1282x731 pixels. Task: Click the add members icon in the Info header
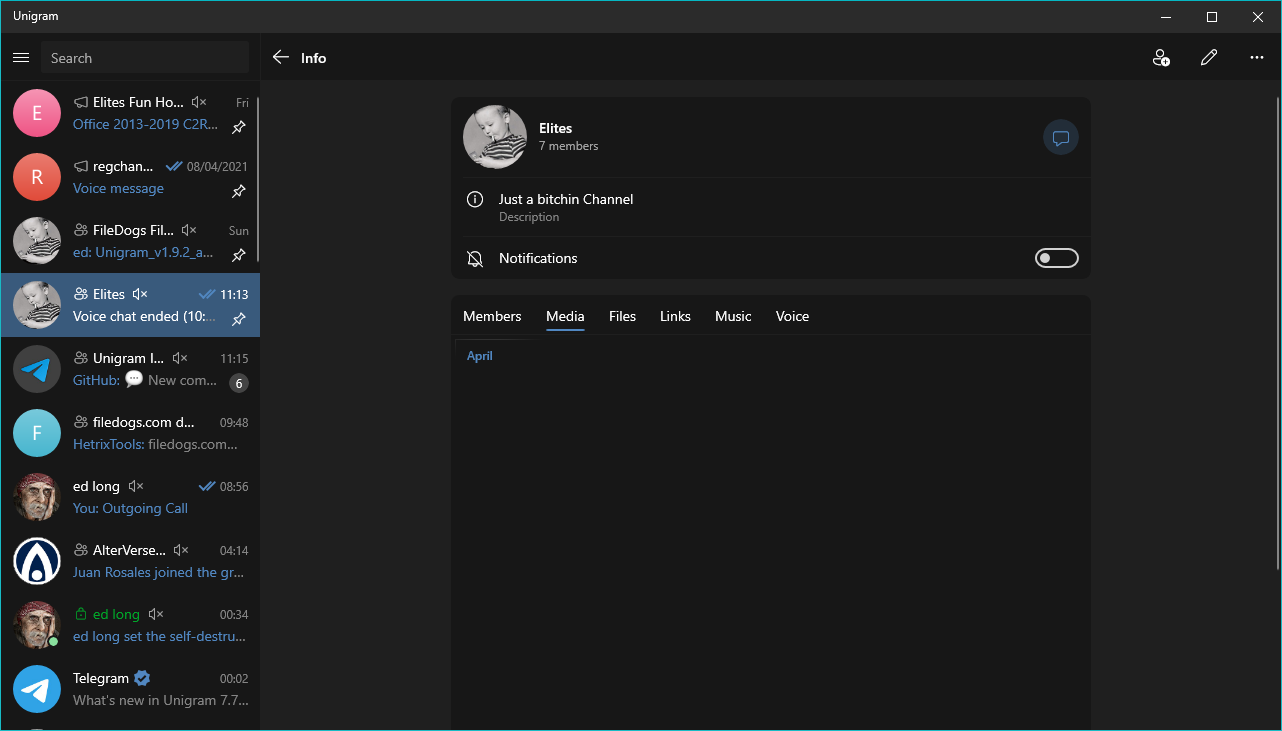pyautogui.click(x=1161, y=57)
